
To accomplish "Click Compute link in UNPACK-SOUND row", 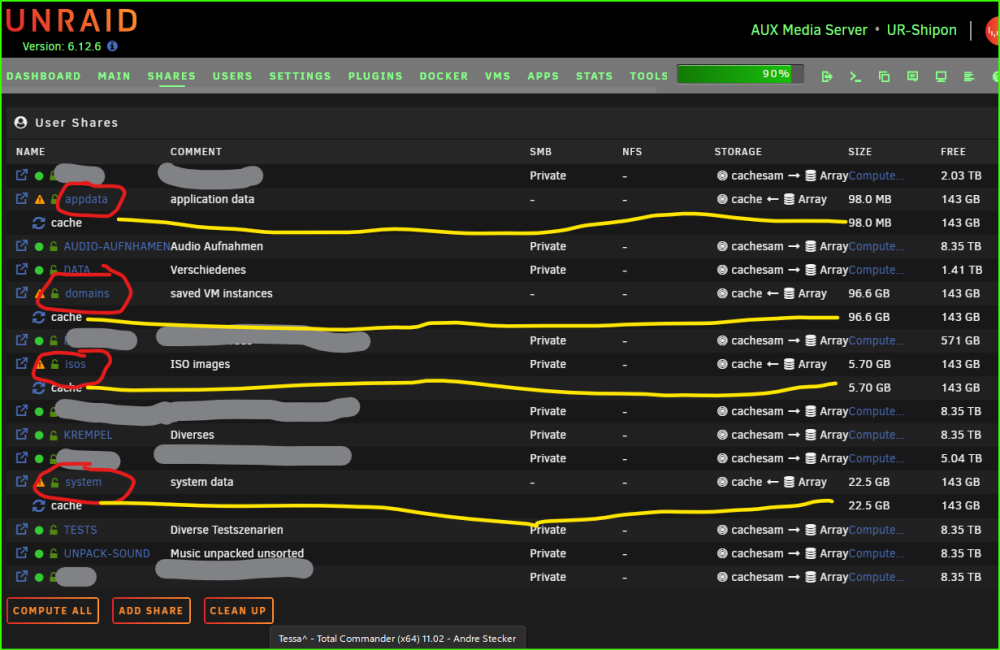I will coord(876,554).
